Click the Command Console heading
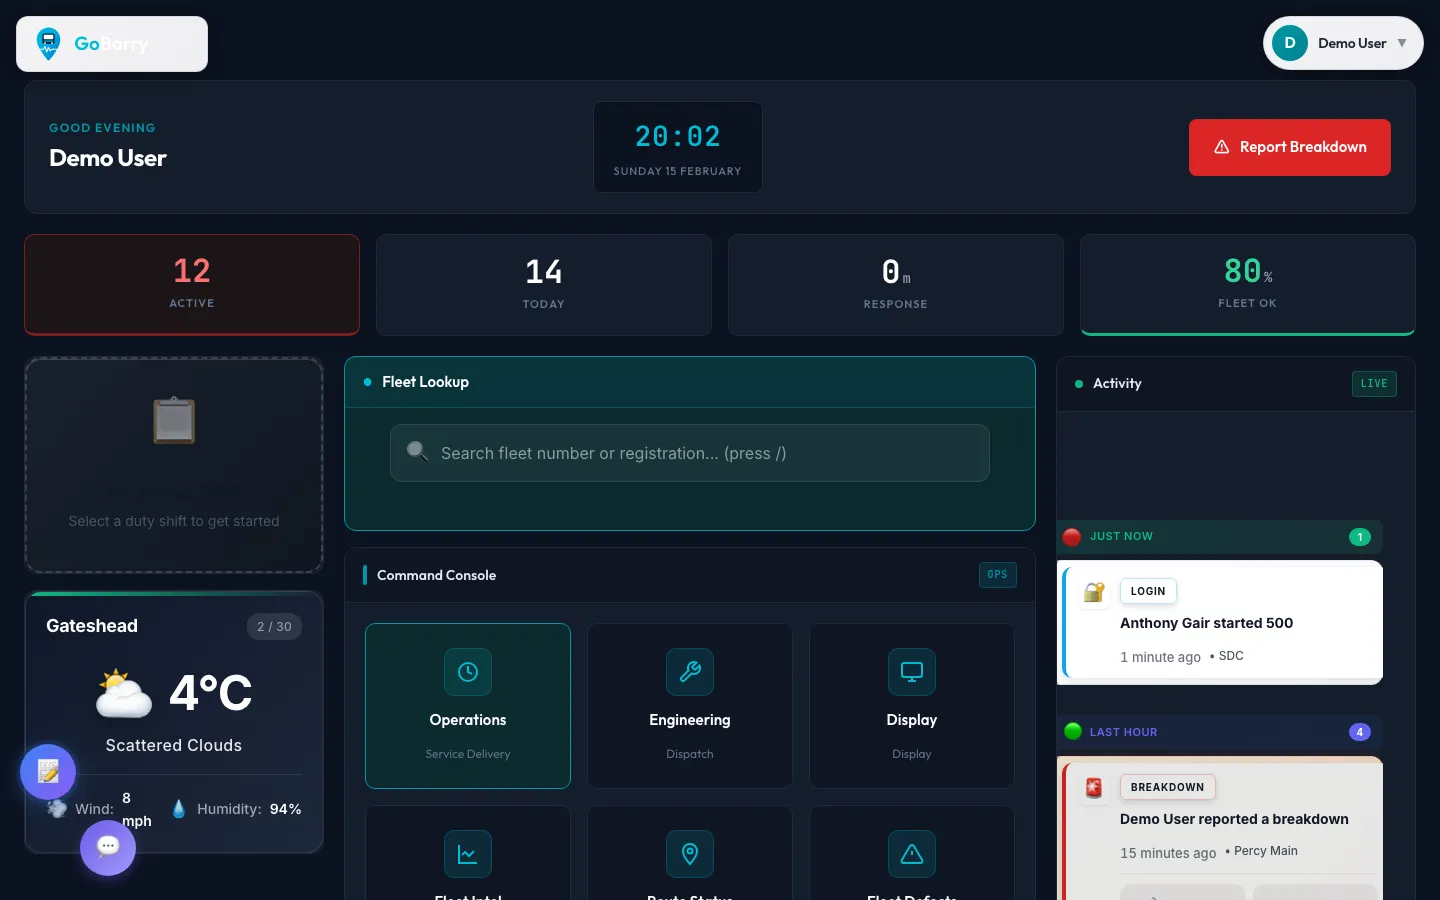The width and height of the screenshot is (1440, 900). [436, 575]
